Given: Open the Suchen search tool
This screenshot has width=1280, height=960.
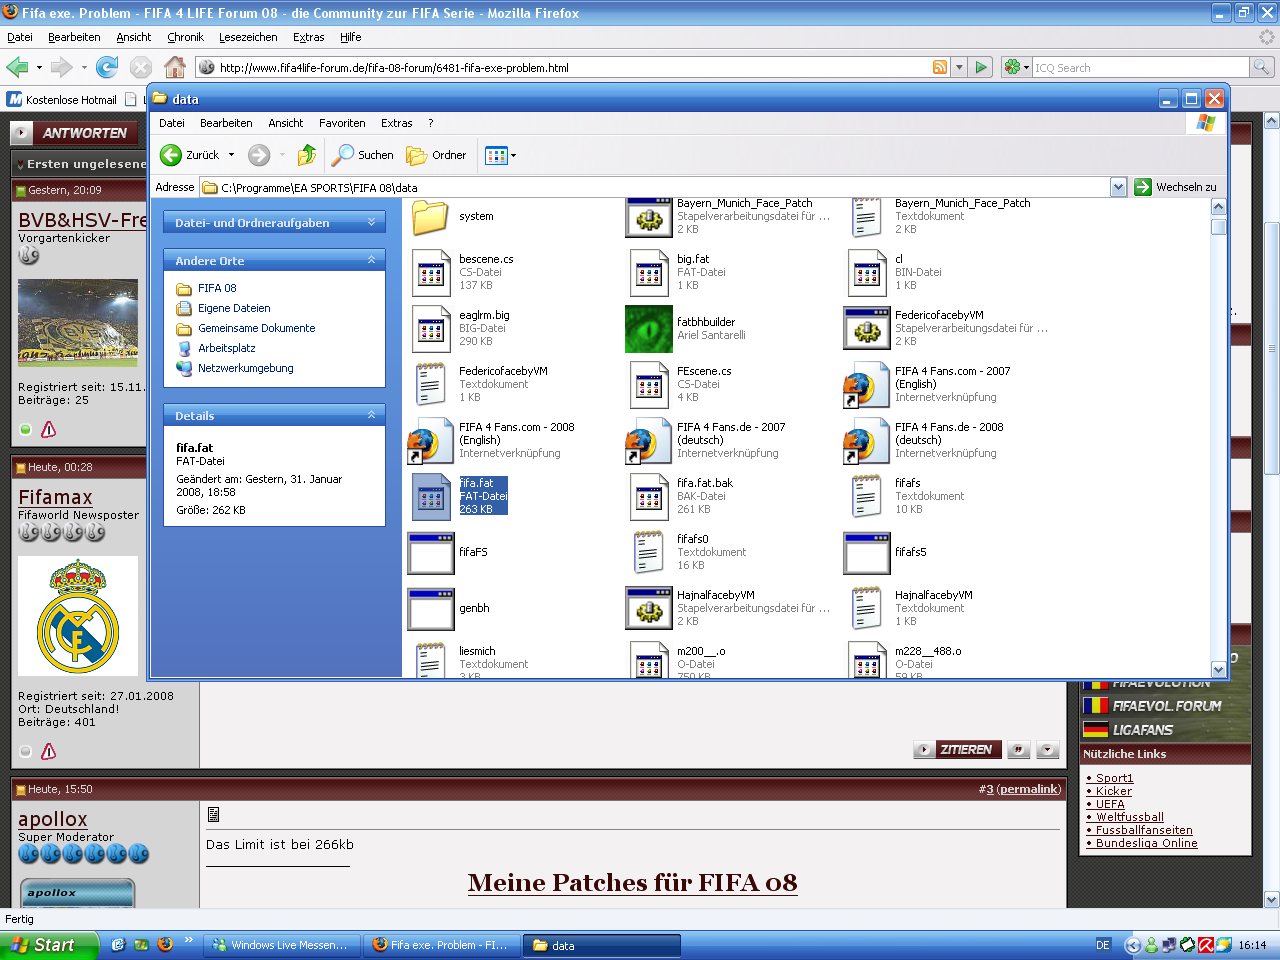Looking at the screenshot, I should pyautogui.click(x=363, y=155).
